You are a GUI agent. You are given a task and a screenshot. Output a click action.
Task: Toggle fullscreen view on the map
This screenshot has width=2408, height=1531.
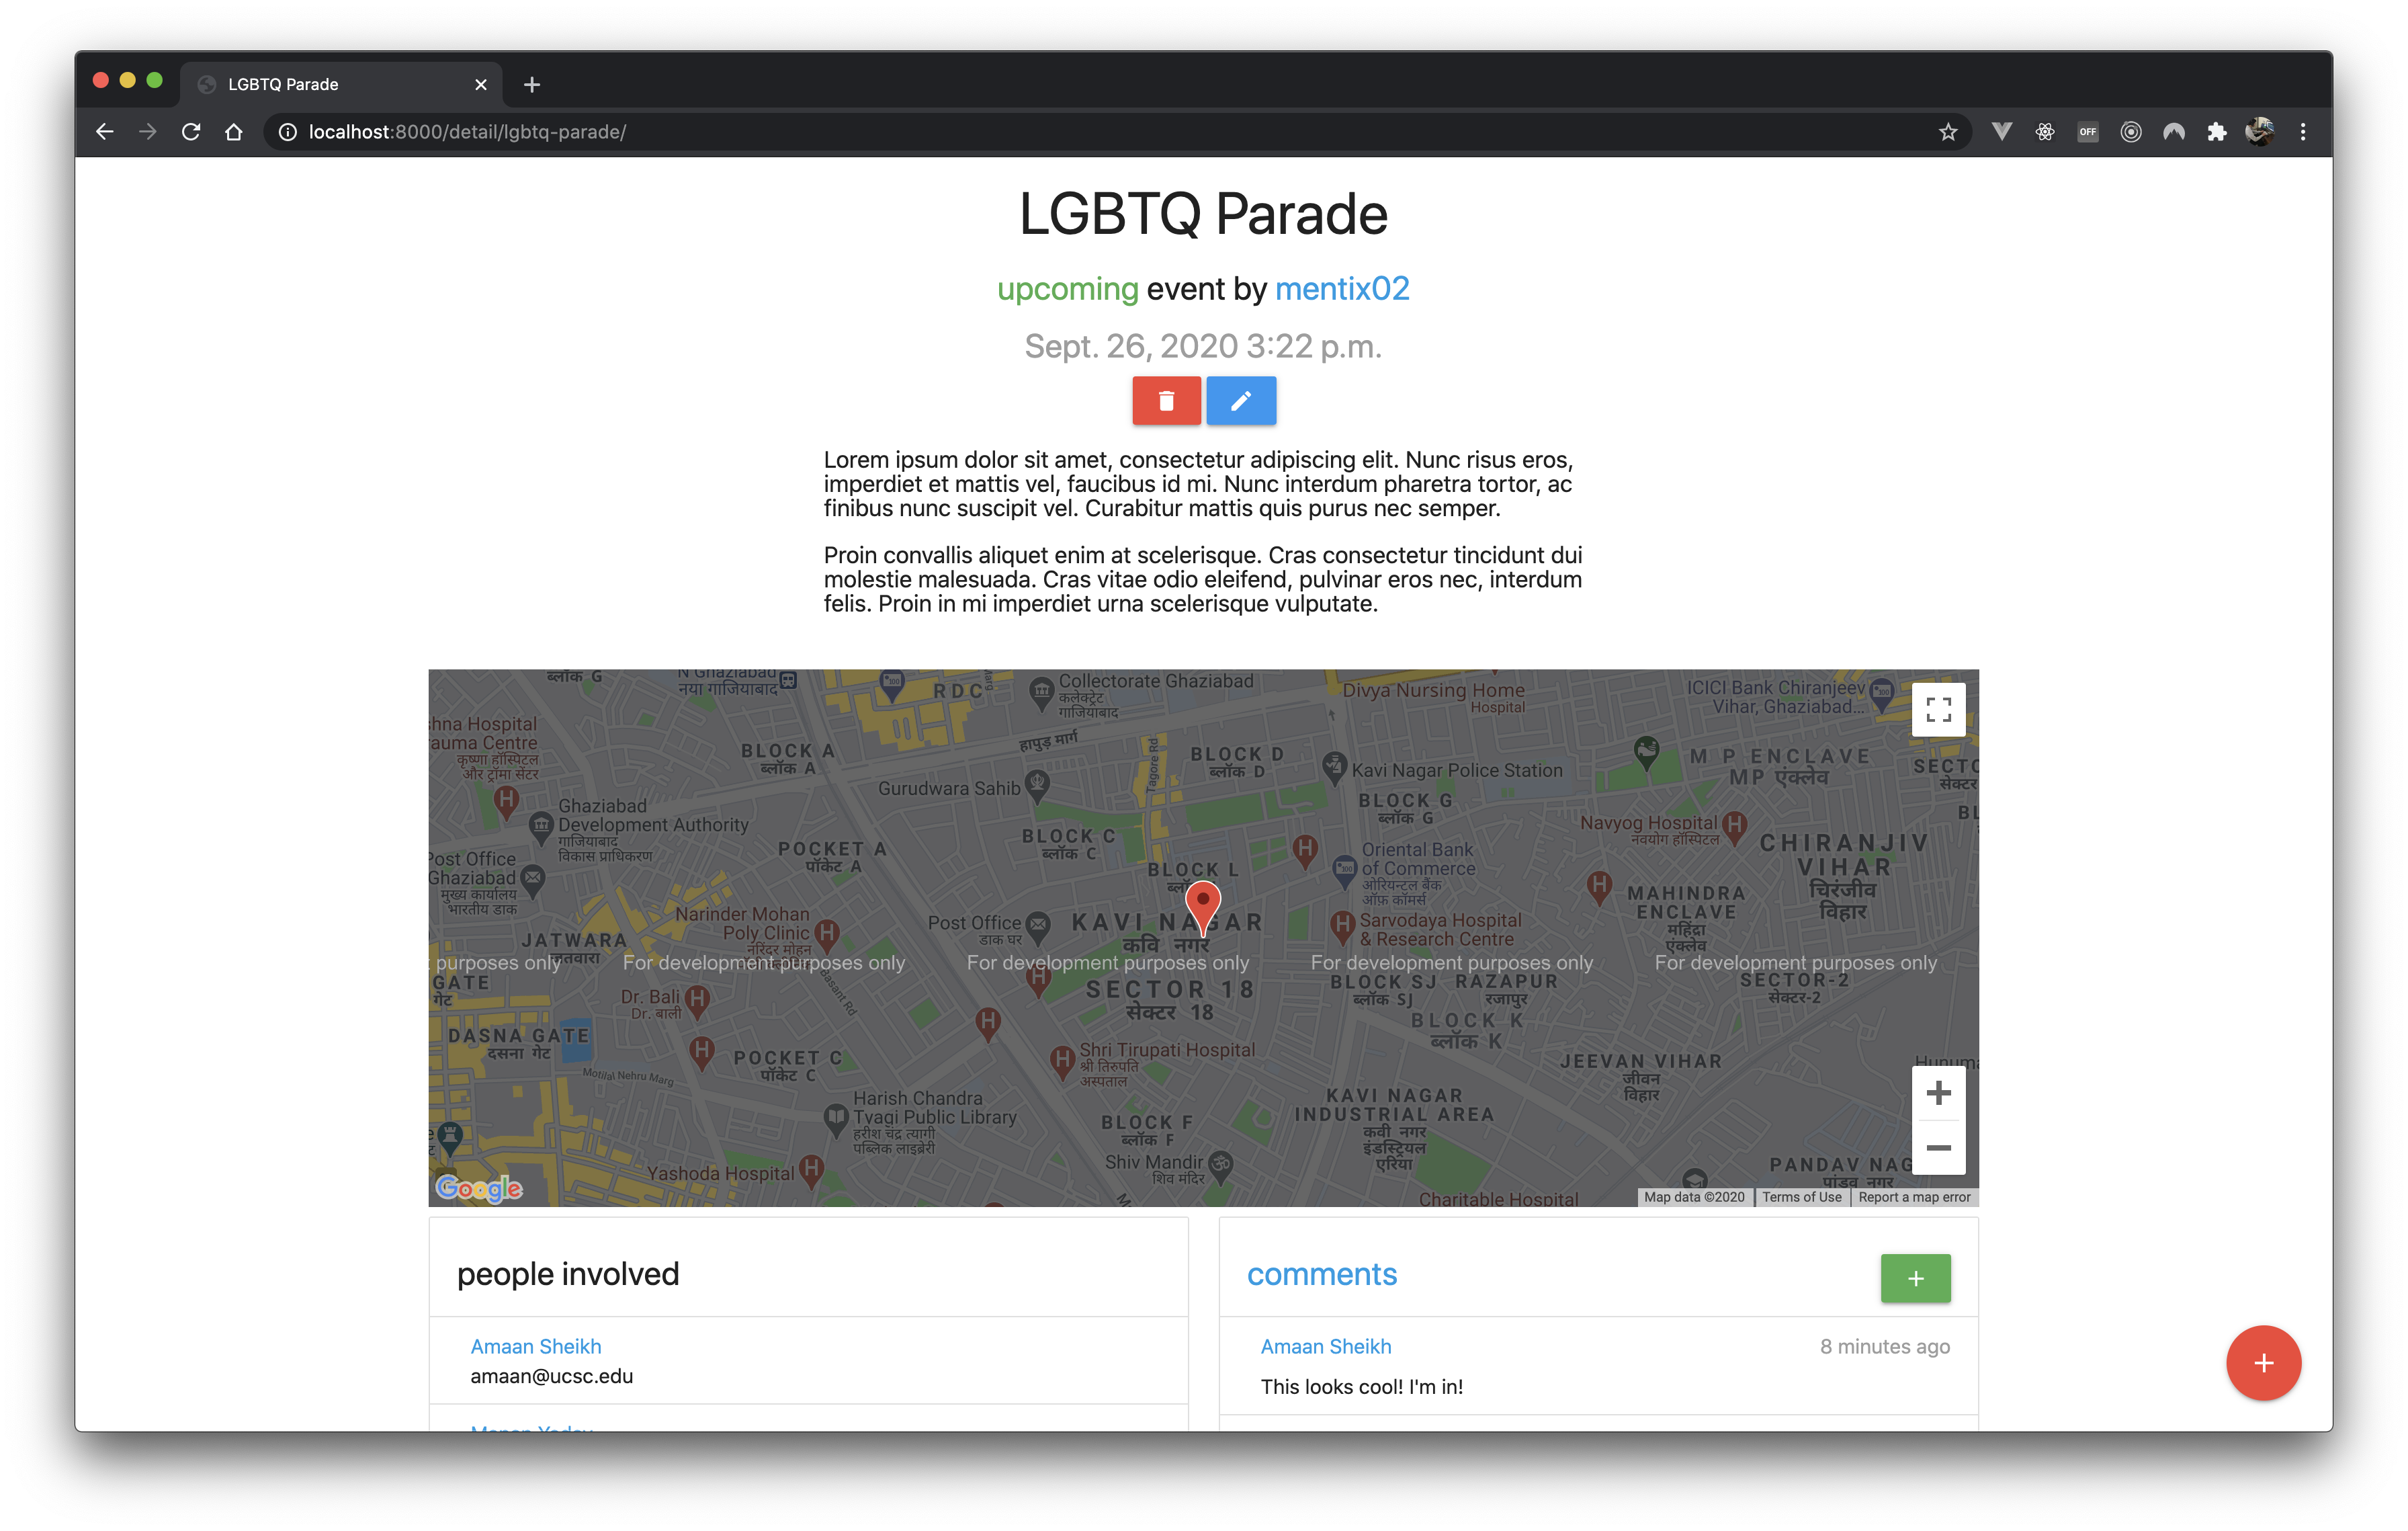1937,710
